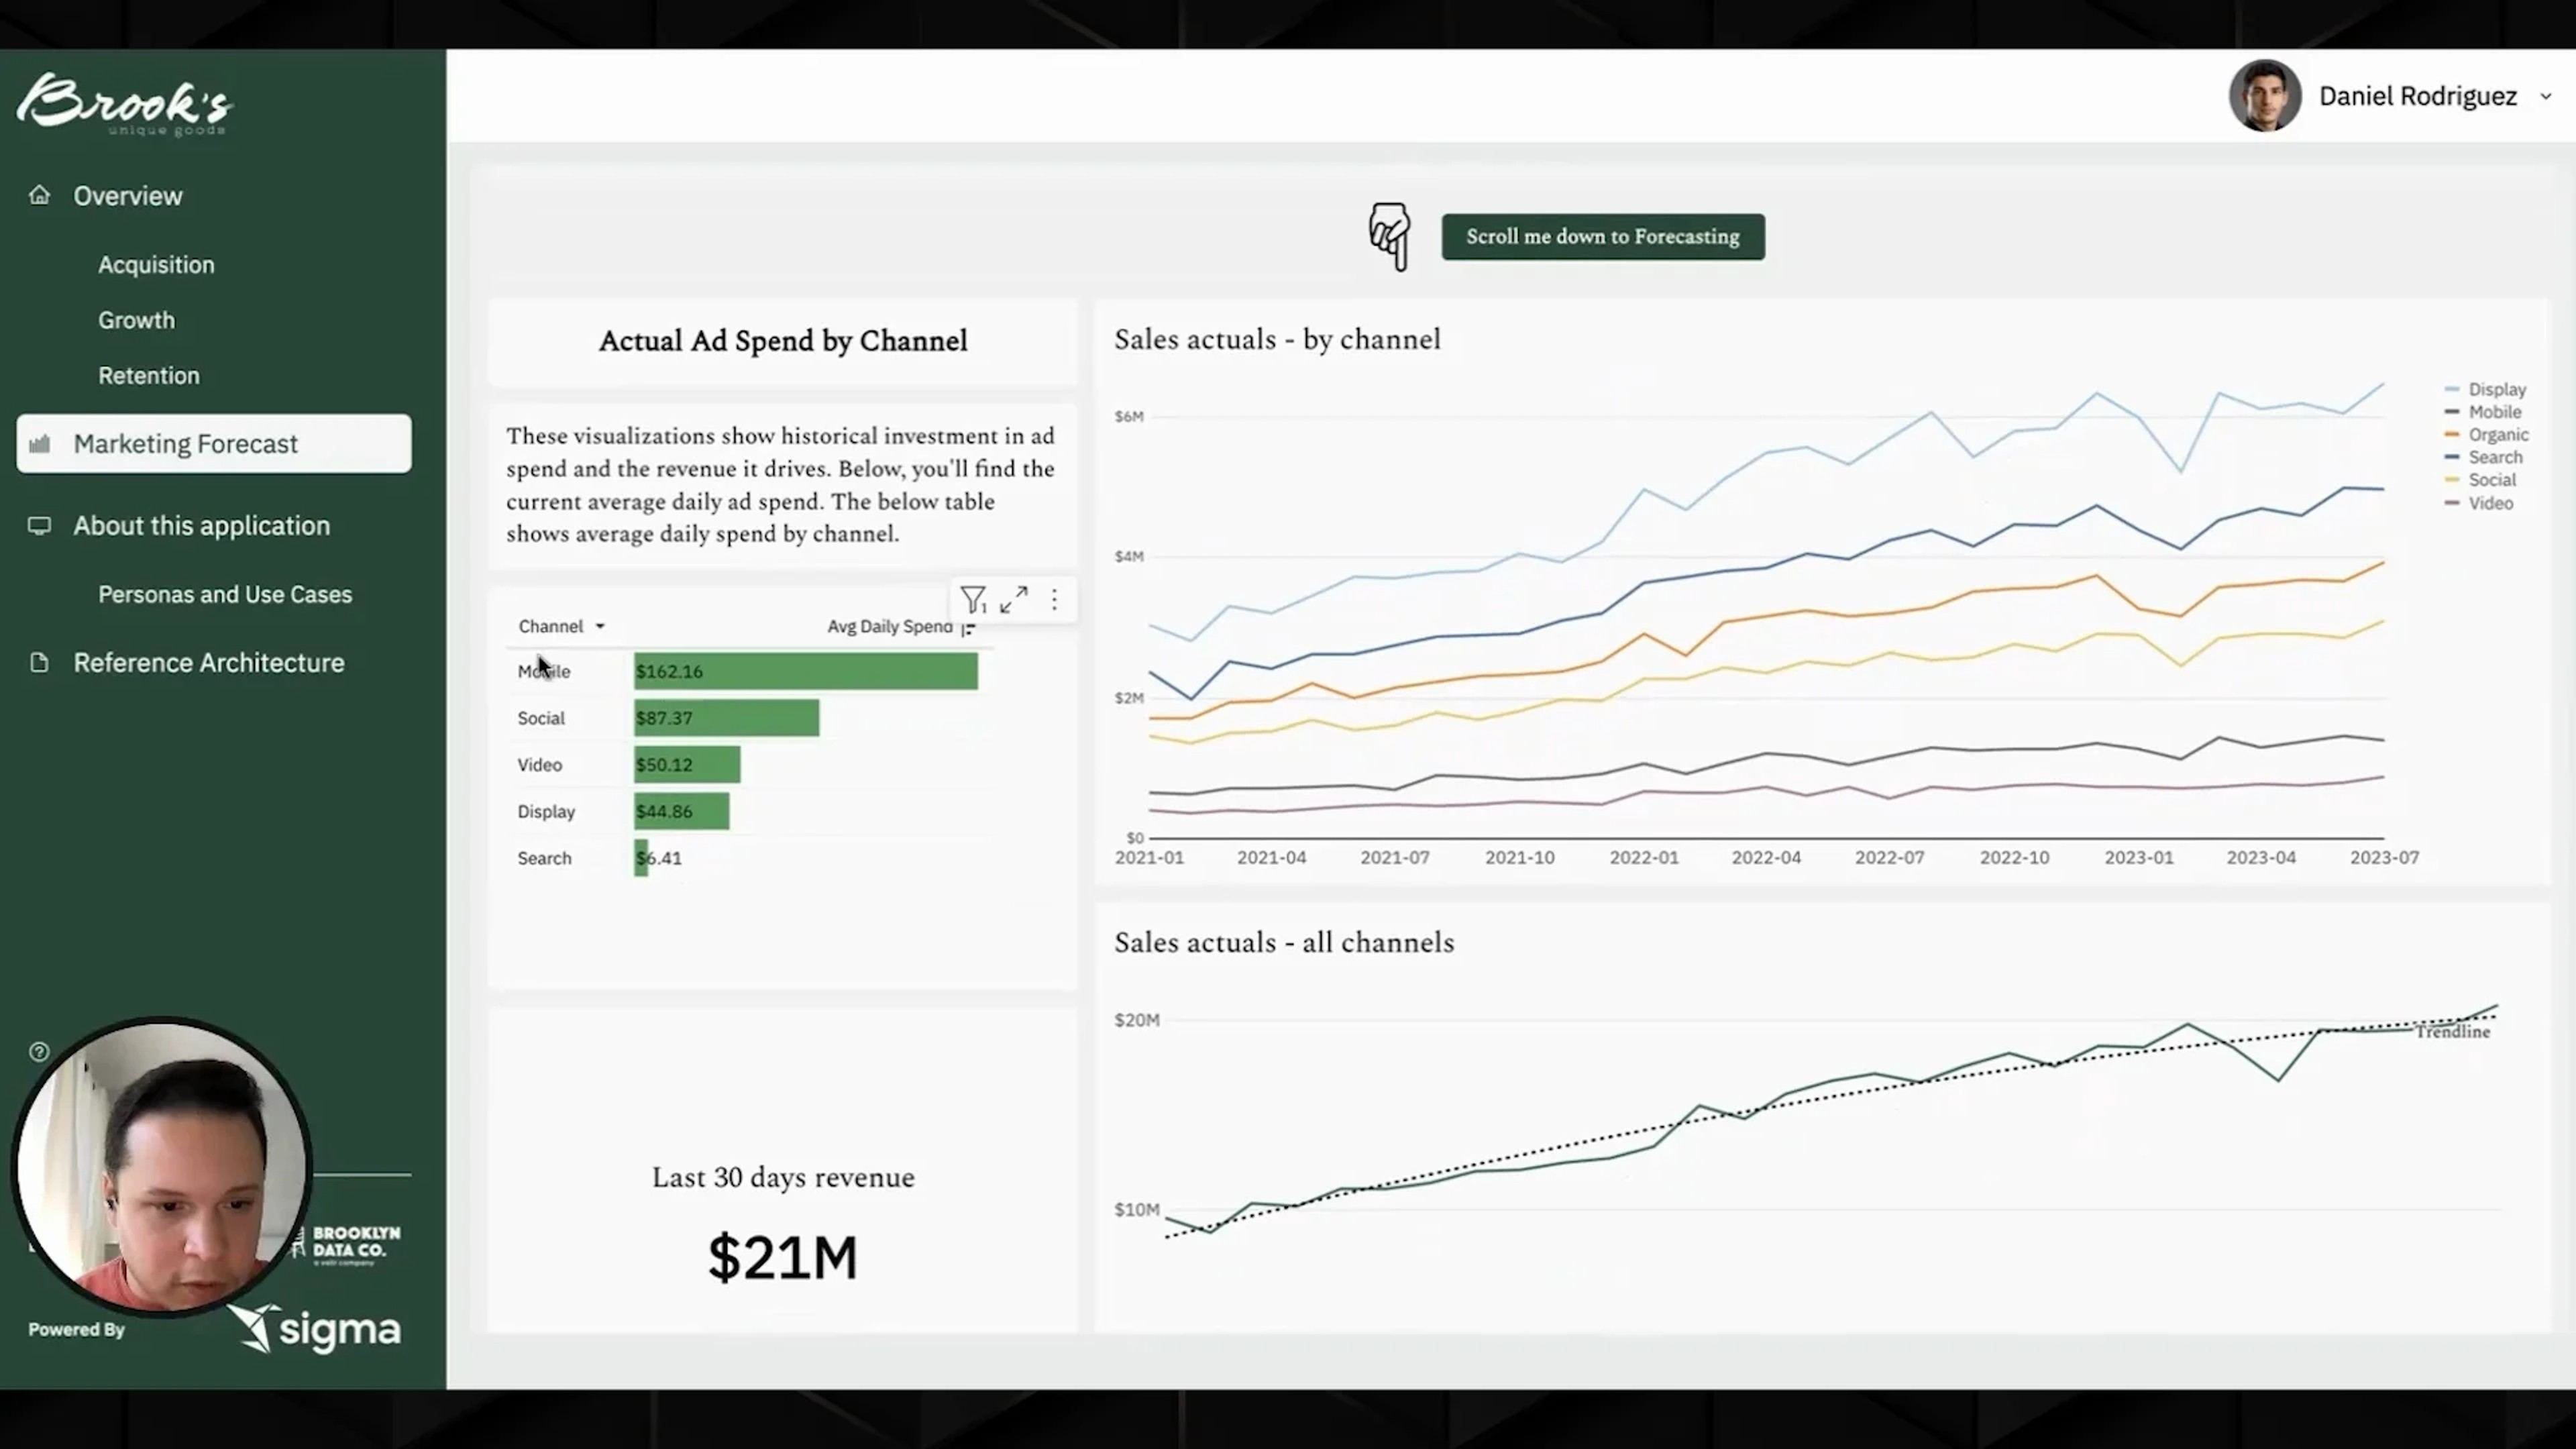
Task: Select the Search channel row label
Action: point(545,858)
